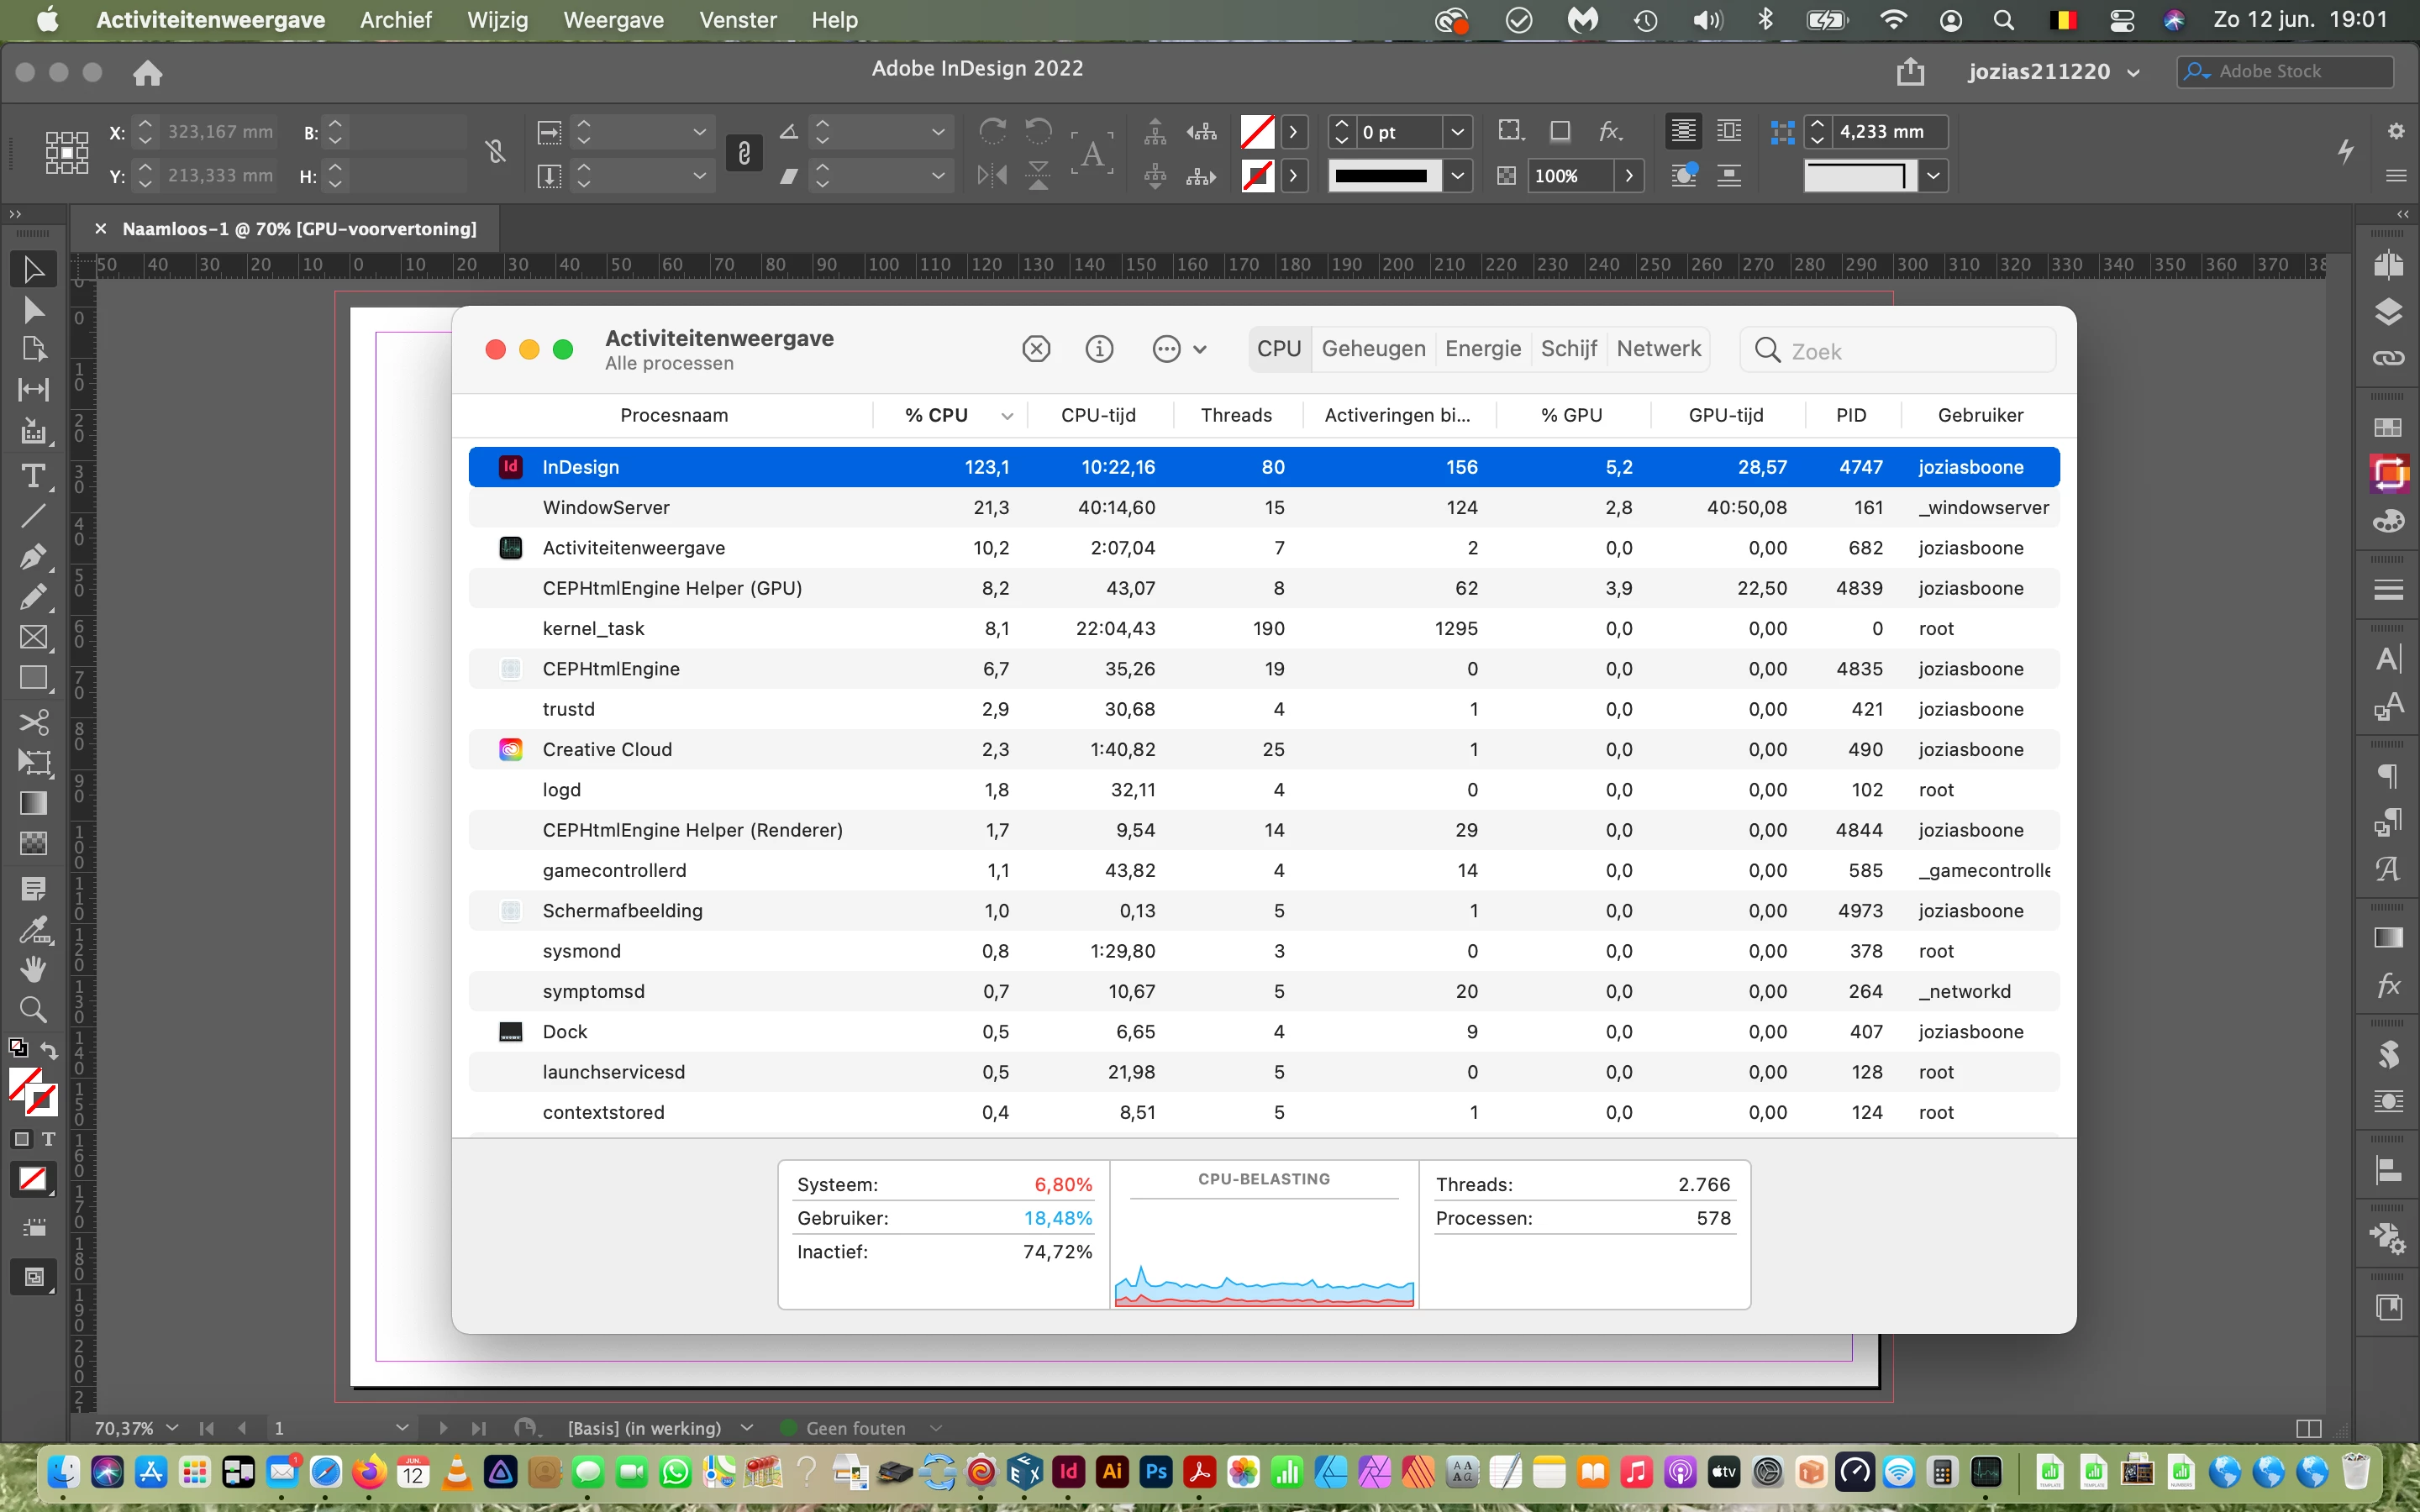Stop the selected process with X button
The image size is (2420, 1512).
point(1036,349)
